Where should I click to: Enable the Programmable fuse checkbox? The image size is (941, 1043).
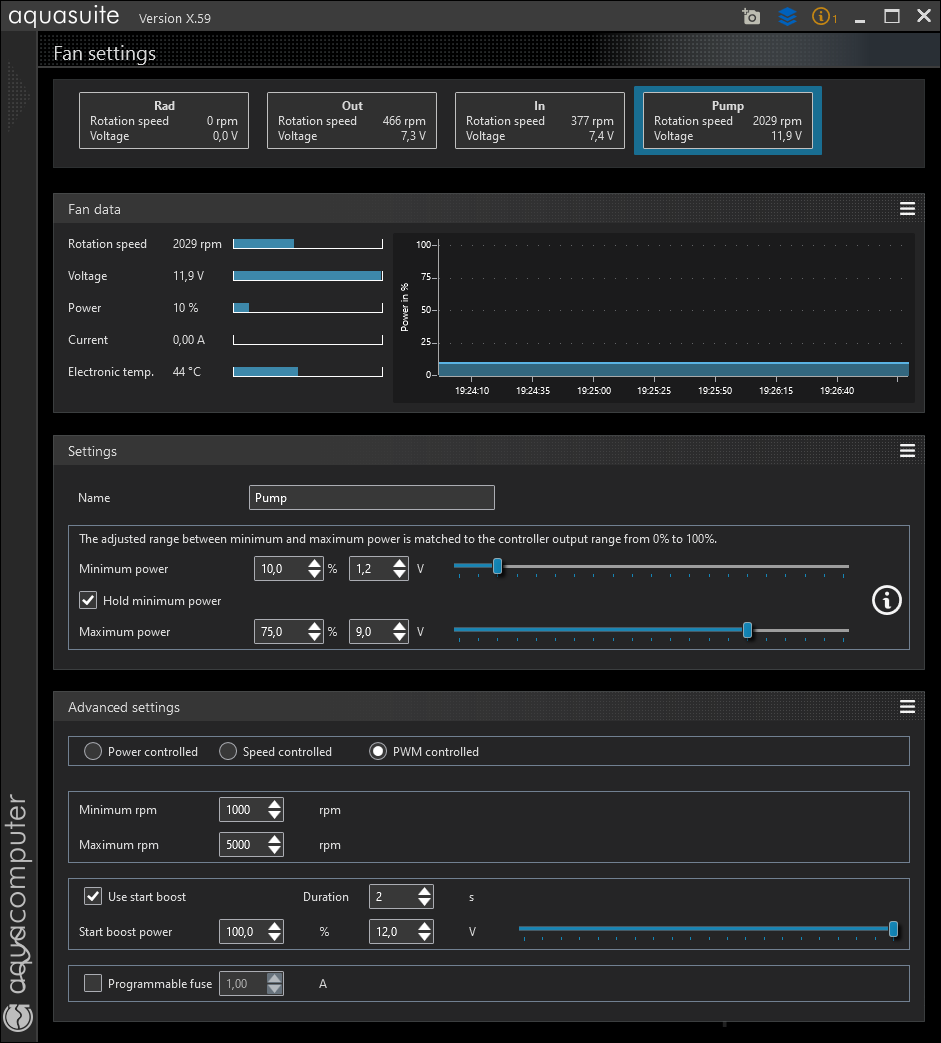click(x=93, y=983)
